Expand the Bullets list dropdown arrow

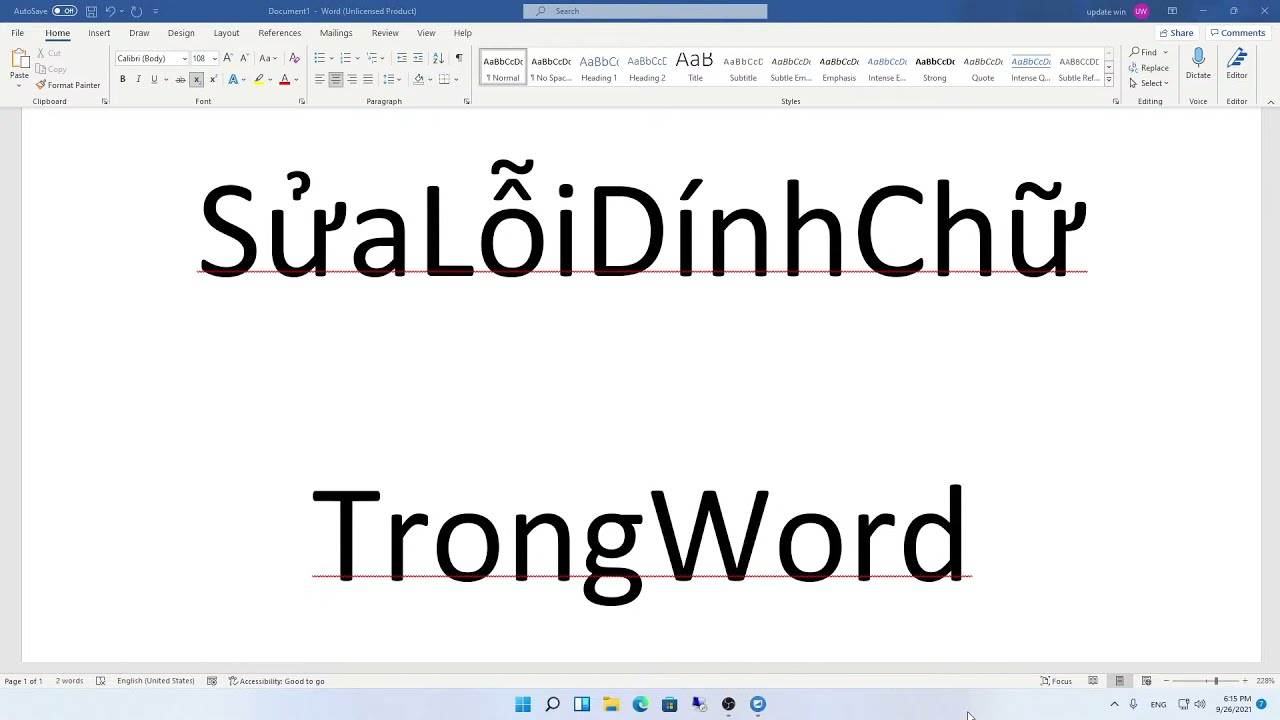(x=331, y=58)
